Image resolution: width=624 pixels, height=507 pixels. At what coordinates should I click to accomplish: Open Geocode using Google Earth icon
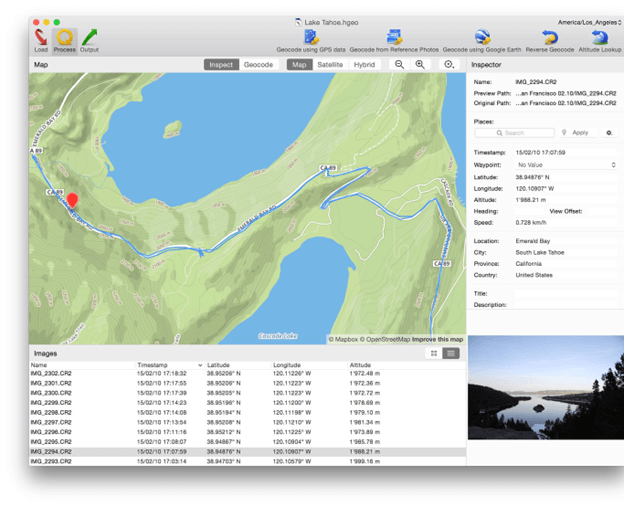coord(482,37)
